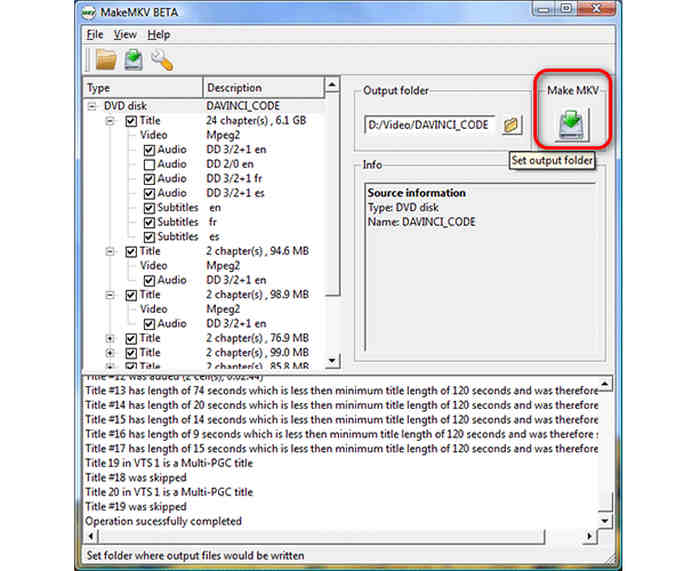The image size is (700, 571).
Task: Open preferences with the wrench icon
Action: [x=162, y=60]
